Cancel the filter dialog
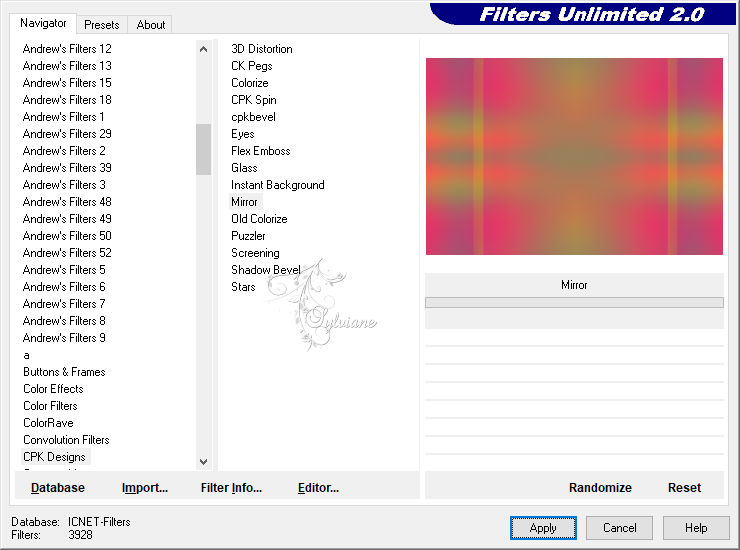The width and height of the screenshot is (740, 550). click(620, 528)
